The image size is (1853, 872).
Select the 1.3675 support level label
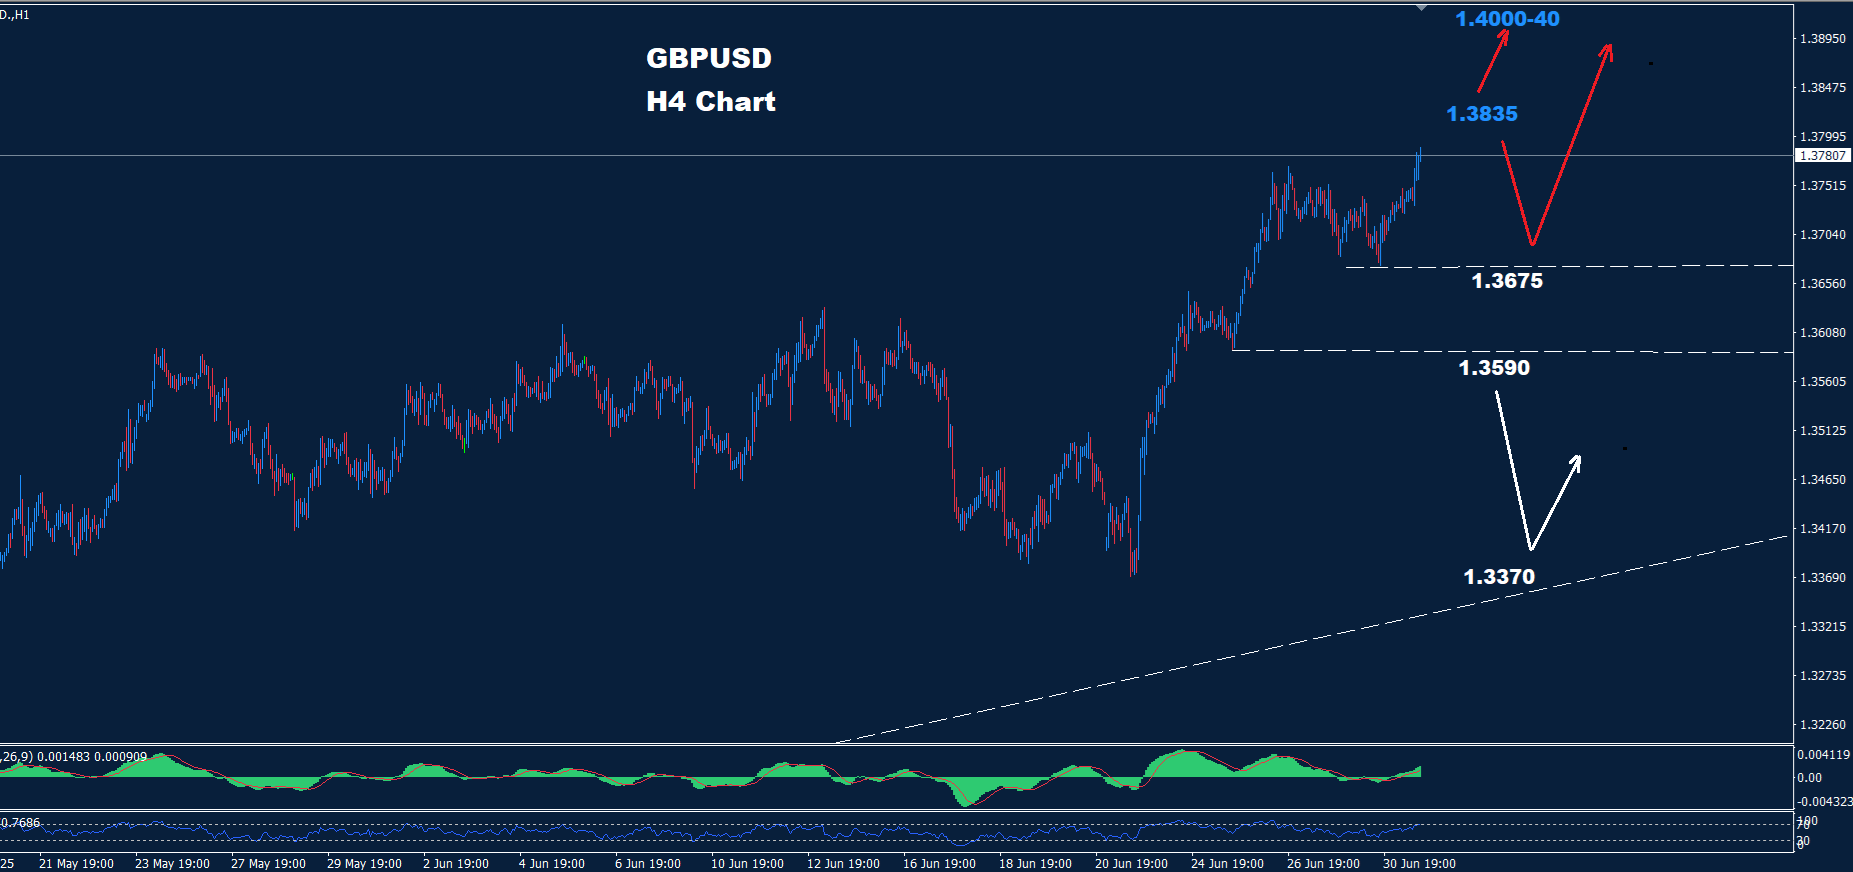(x=1506, y=281)
